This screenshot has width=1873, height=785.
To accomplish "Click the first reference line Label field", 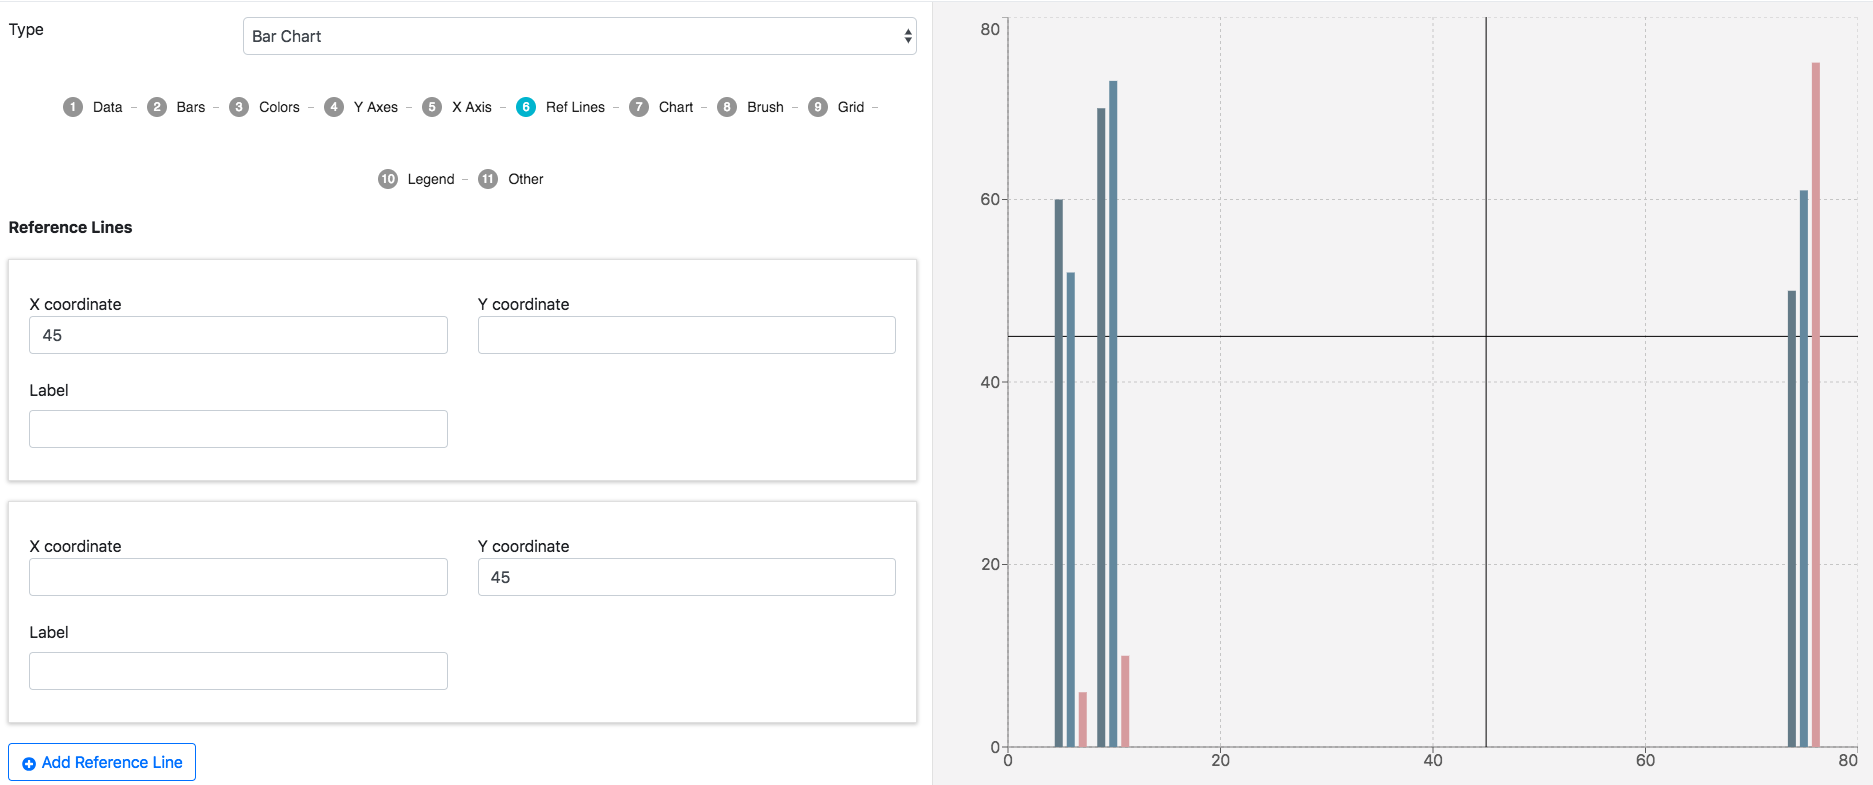I will coord(238,429).
